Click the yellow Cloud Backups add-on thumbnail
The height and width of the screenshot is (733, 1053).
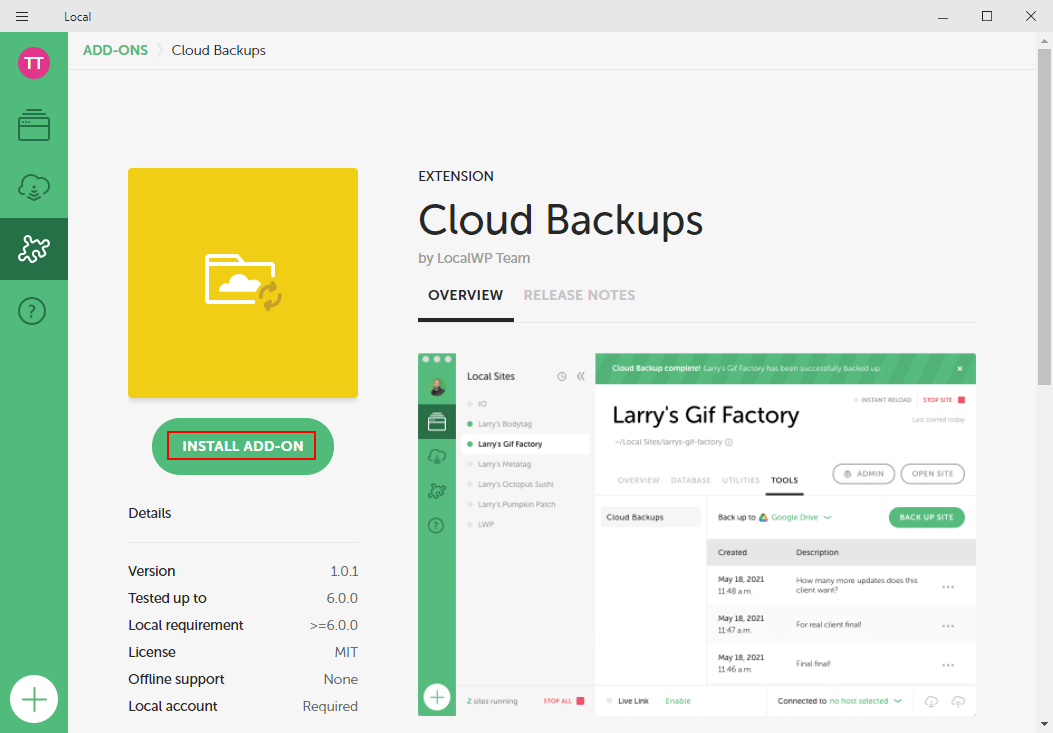tap(243, 283)
